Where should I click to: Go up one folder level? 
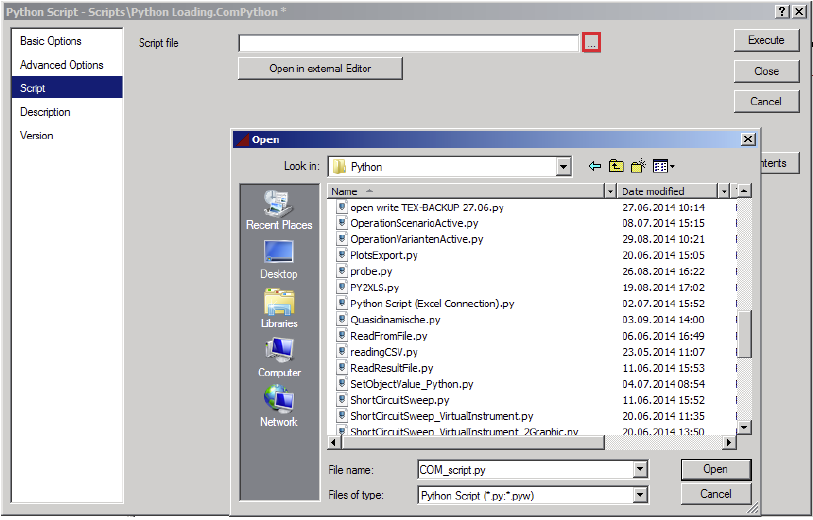click(x=616, y=166)
